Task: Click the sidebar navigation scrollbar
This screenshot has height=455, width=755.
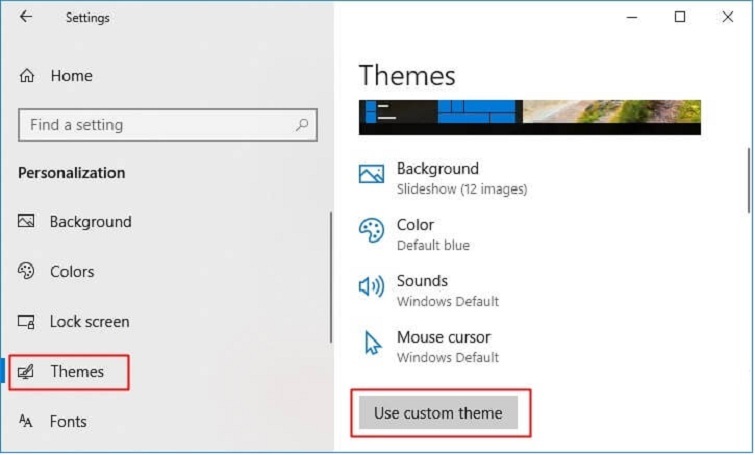Action: pos(330,275)
